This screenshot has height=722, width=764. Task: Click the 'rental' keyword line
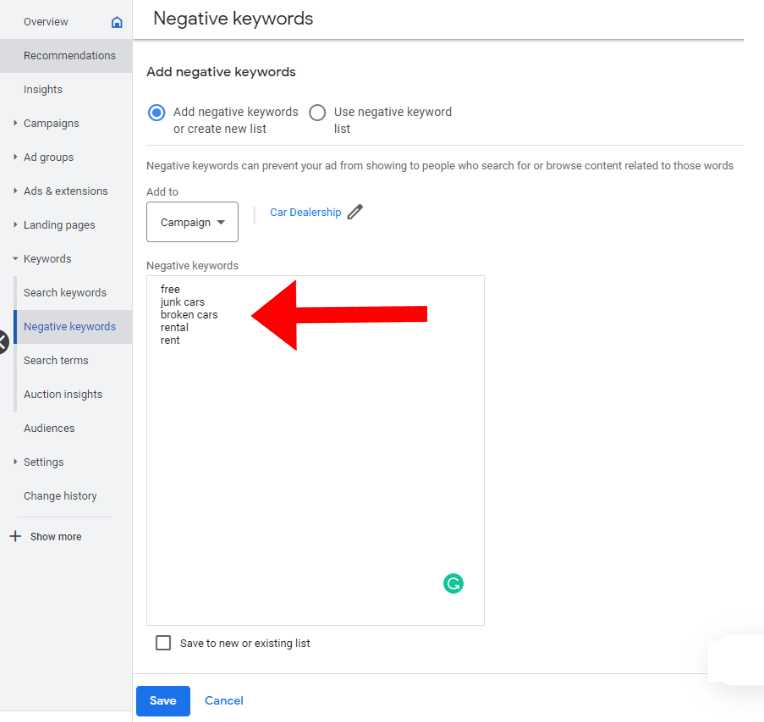tap(174, 327)
